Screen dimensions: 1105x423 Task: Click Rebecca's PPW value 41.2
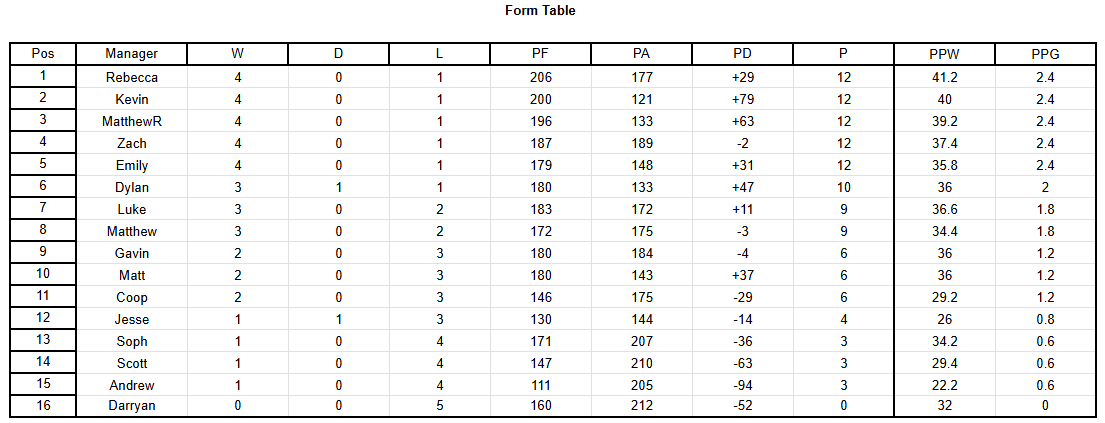944,78
